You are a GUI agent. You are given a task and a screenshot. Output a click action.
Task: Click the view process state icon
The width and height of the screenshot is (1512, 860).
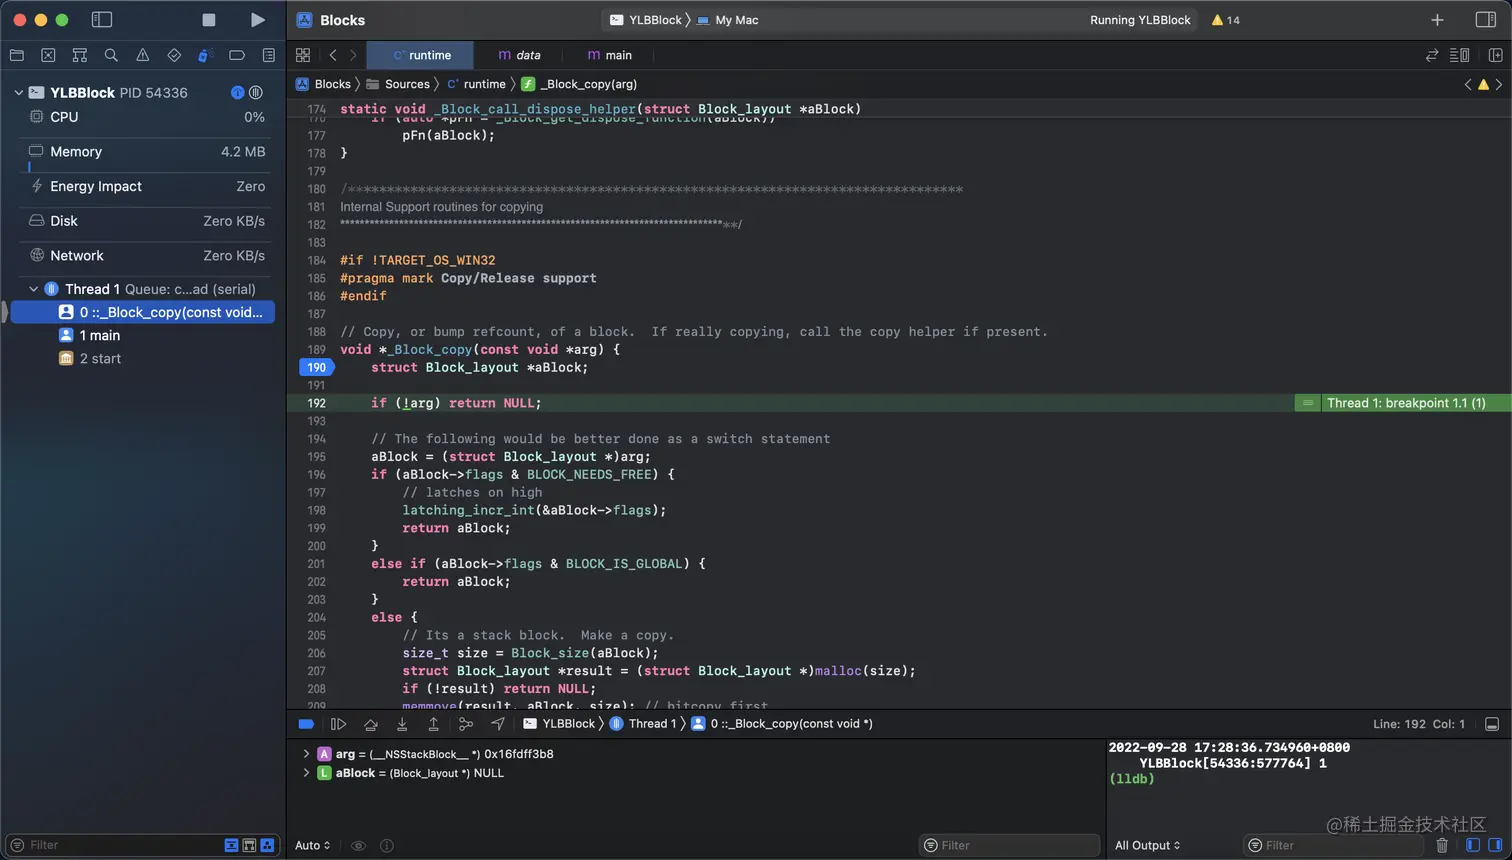pos(256,93)
